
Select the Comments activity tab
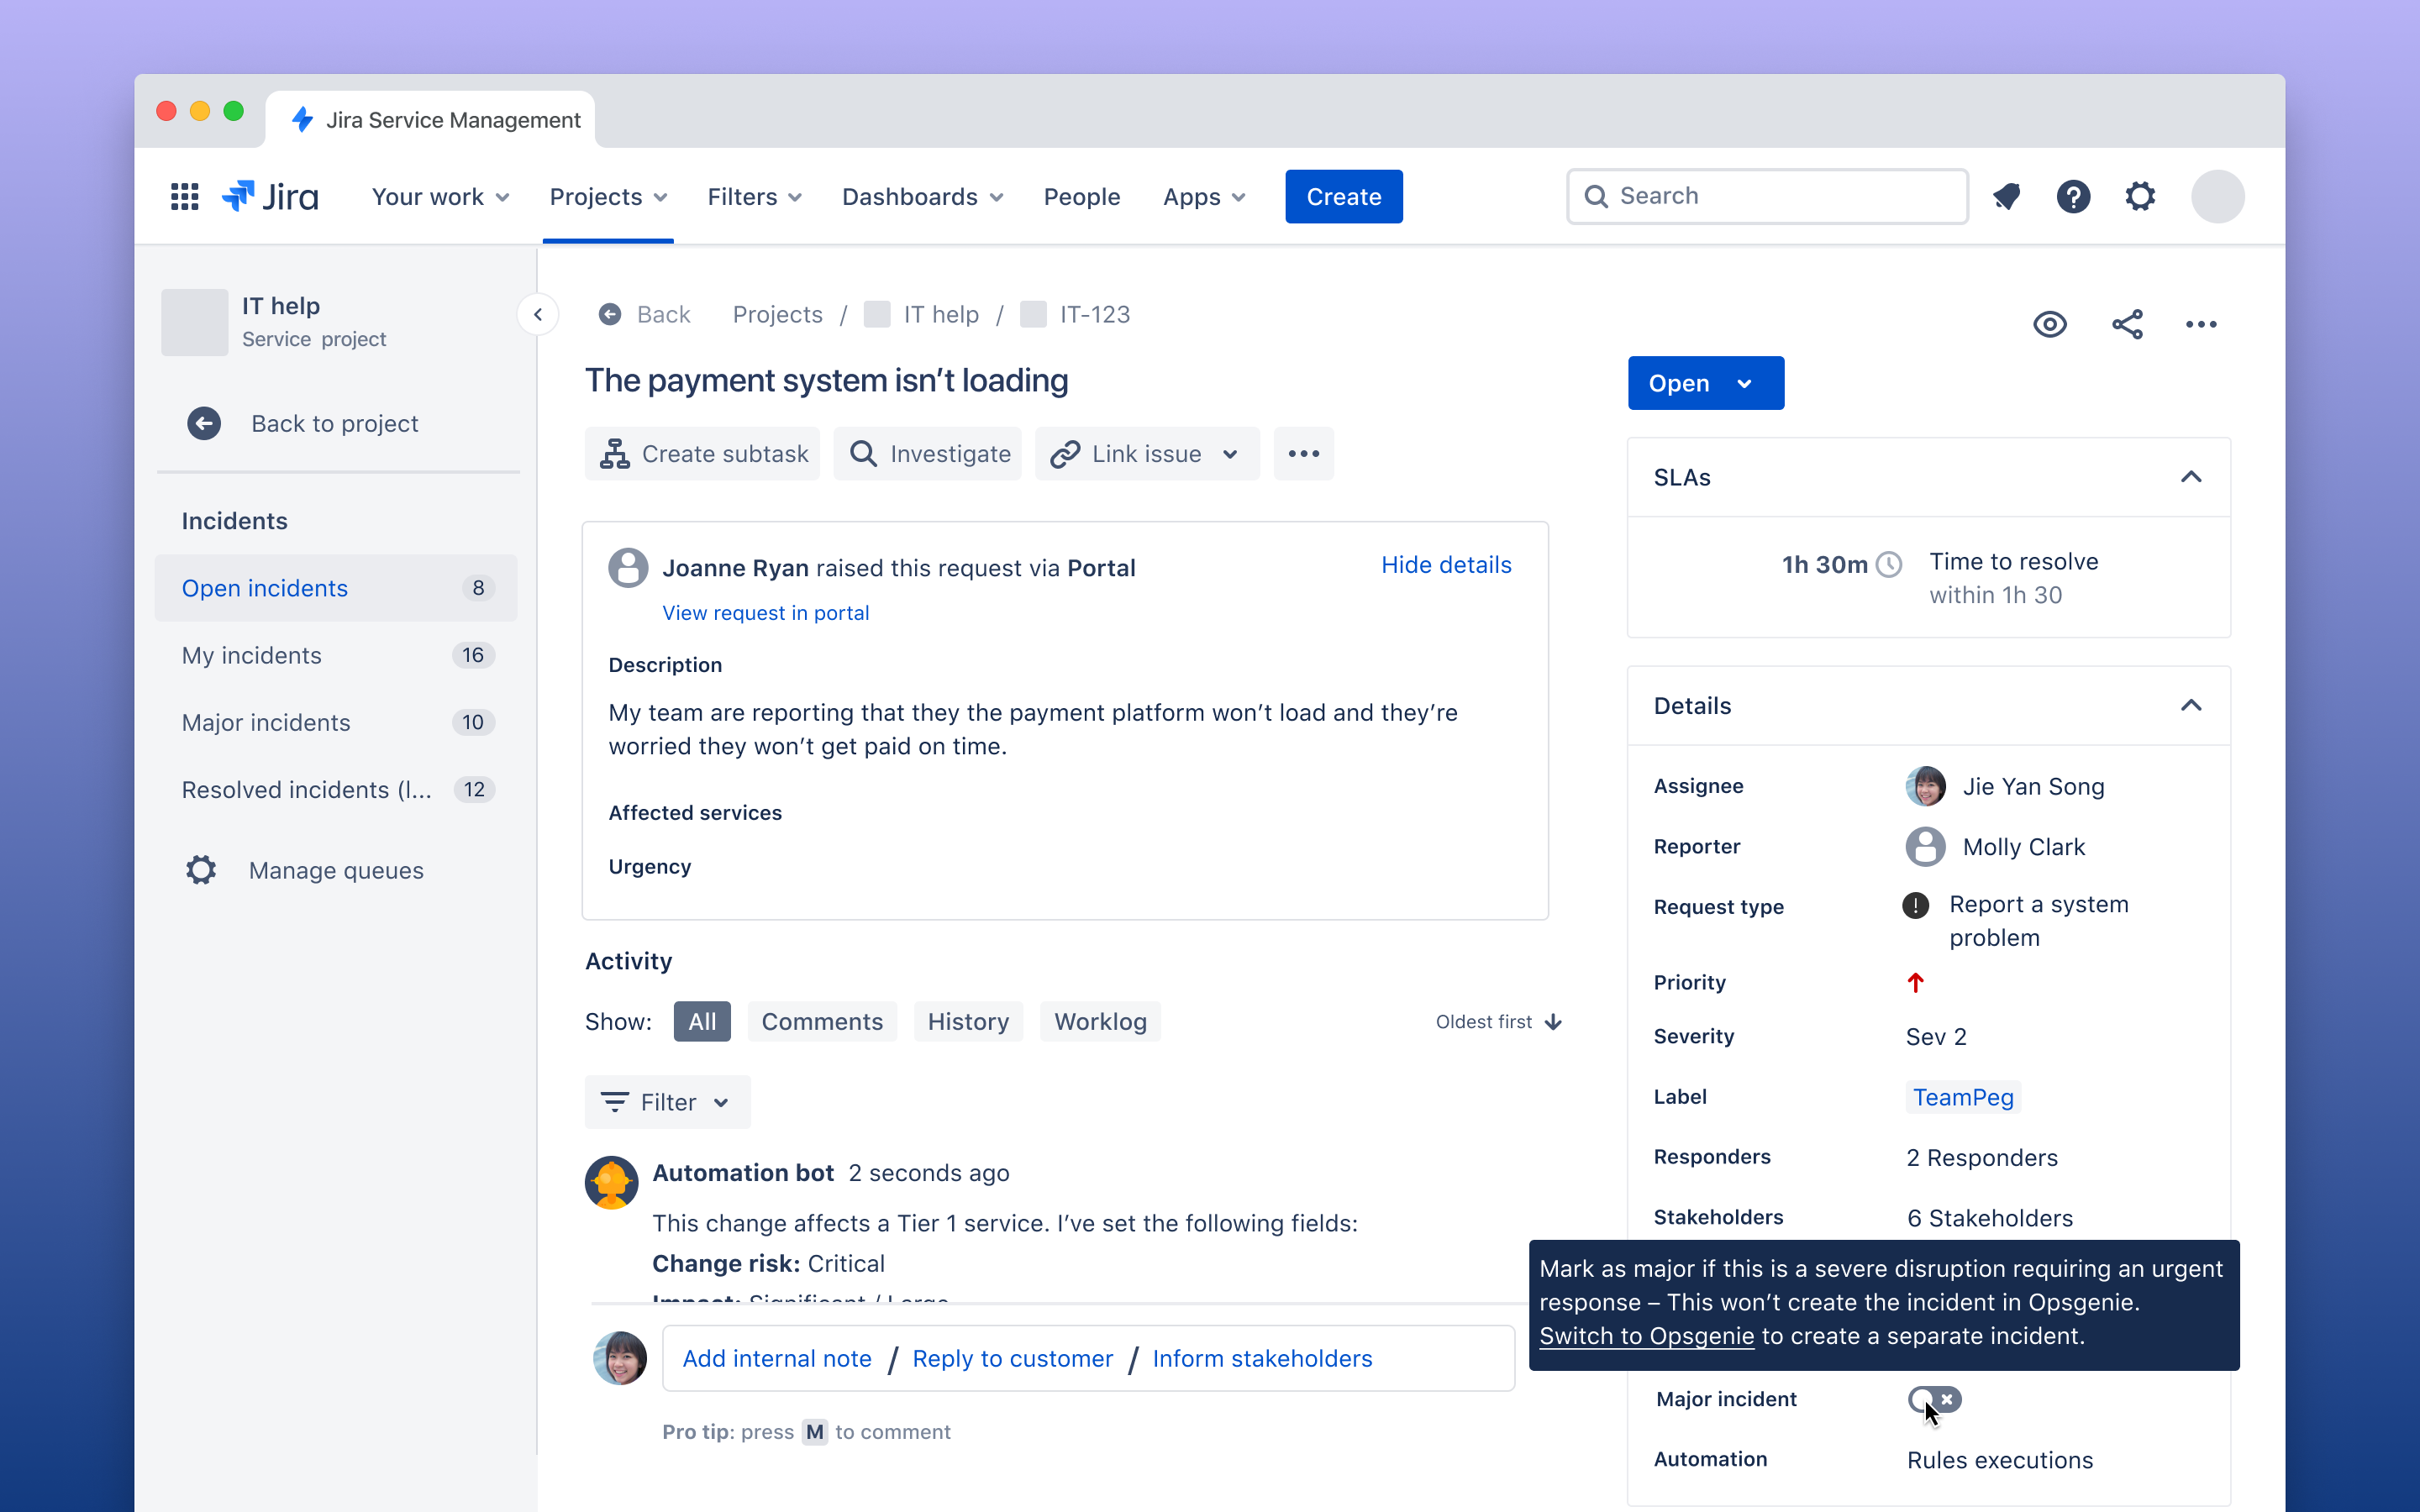click(x=821, y=1021)
